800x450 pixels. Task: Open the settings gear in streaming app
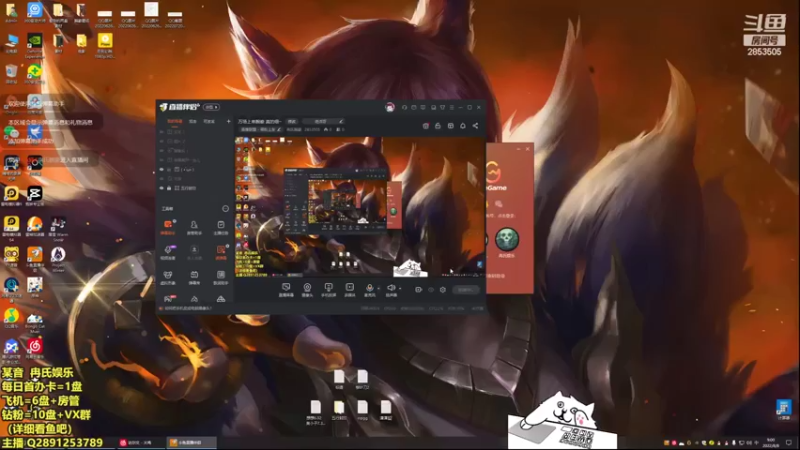pos(443,290)
